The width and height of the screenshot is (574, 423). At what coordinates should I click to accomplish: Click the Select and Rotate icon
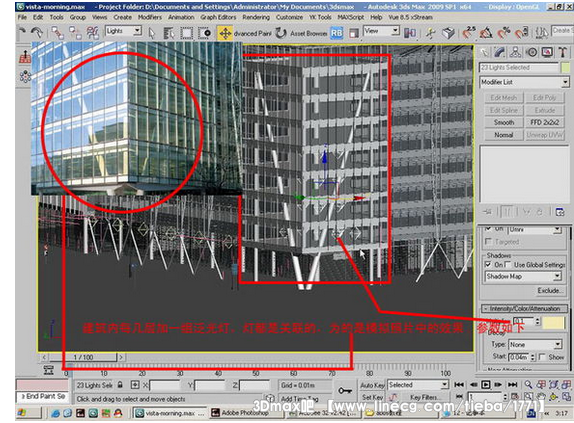click(x=280, y=33)
